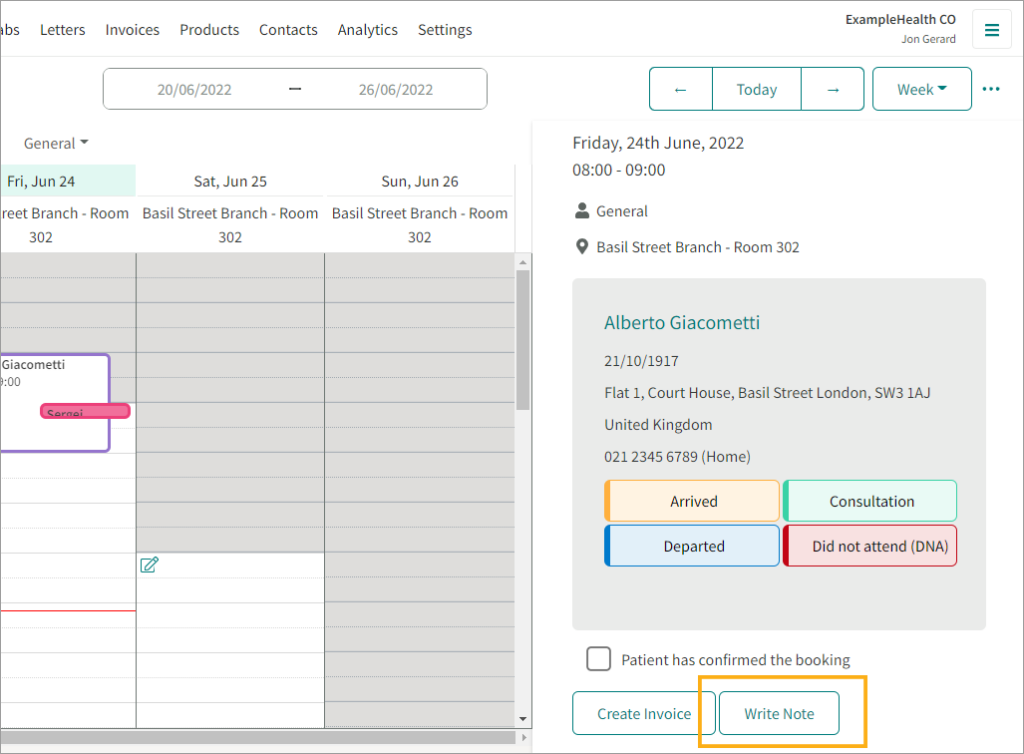
Task: Click the calendar vertical scrollbar thumb
Action: [522, 339]
